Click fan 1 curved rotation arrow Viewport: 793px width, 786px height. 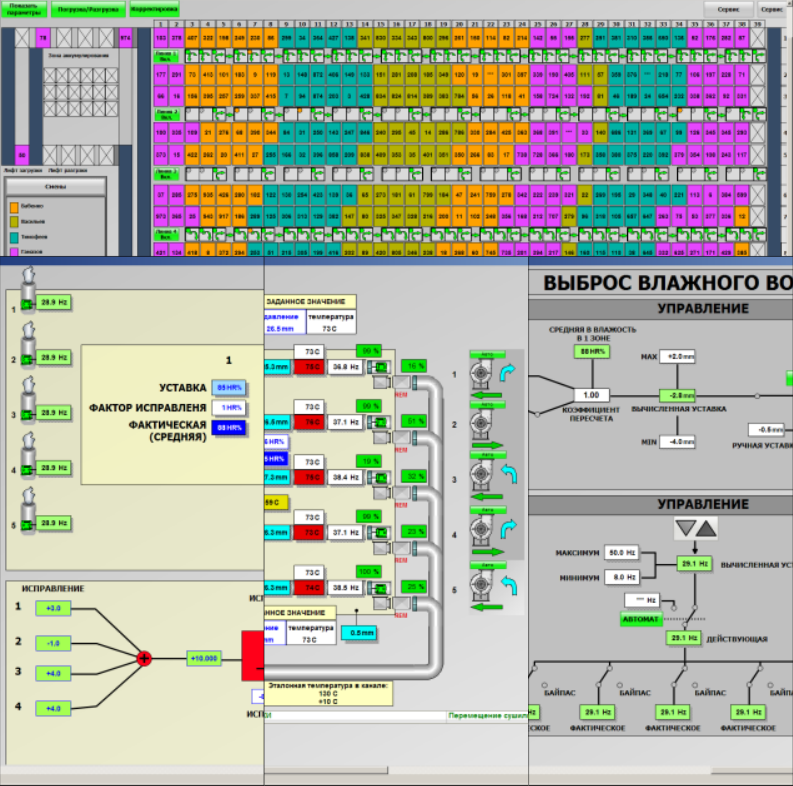tap(508, 373)
